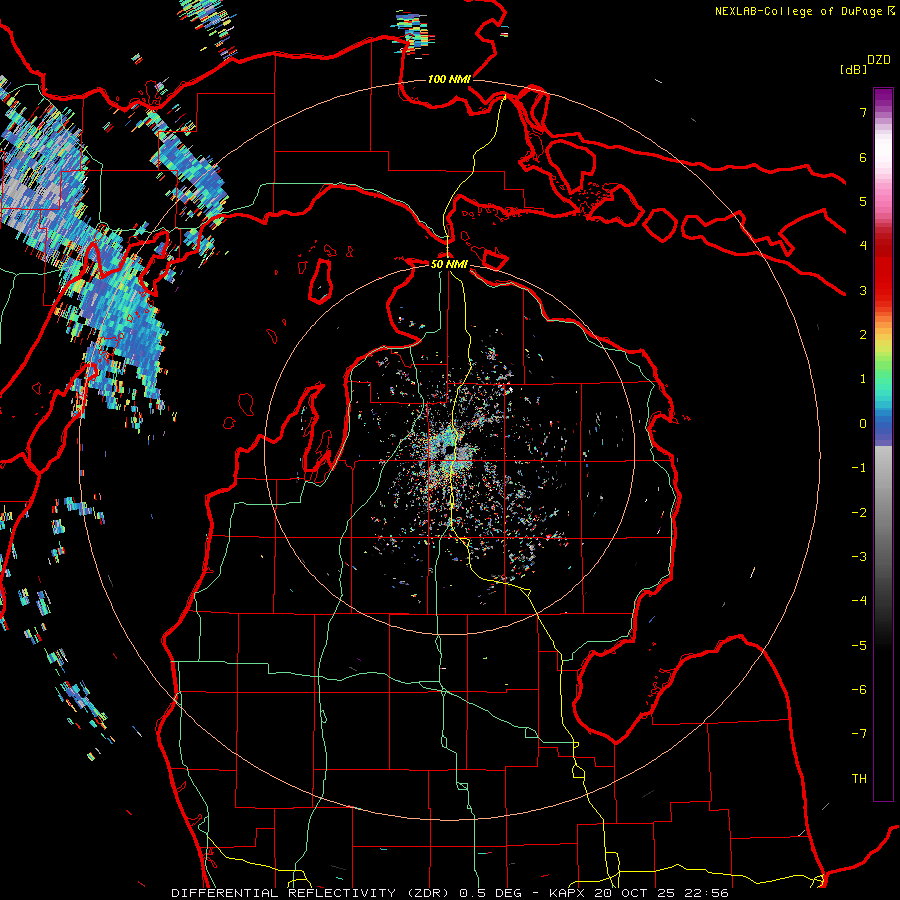Click the '-5' value on the color scale
900x900 pixels.
coord(859,646)
